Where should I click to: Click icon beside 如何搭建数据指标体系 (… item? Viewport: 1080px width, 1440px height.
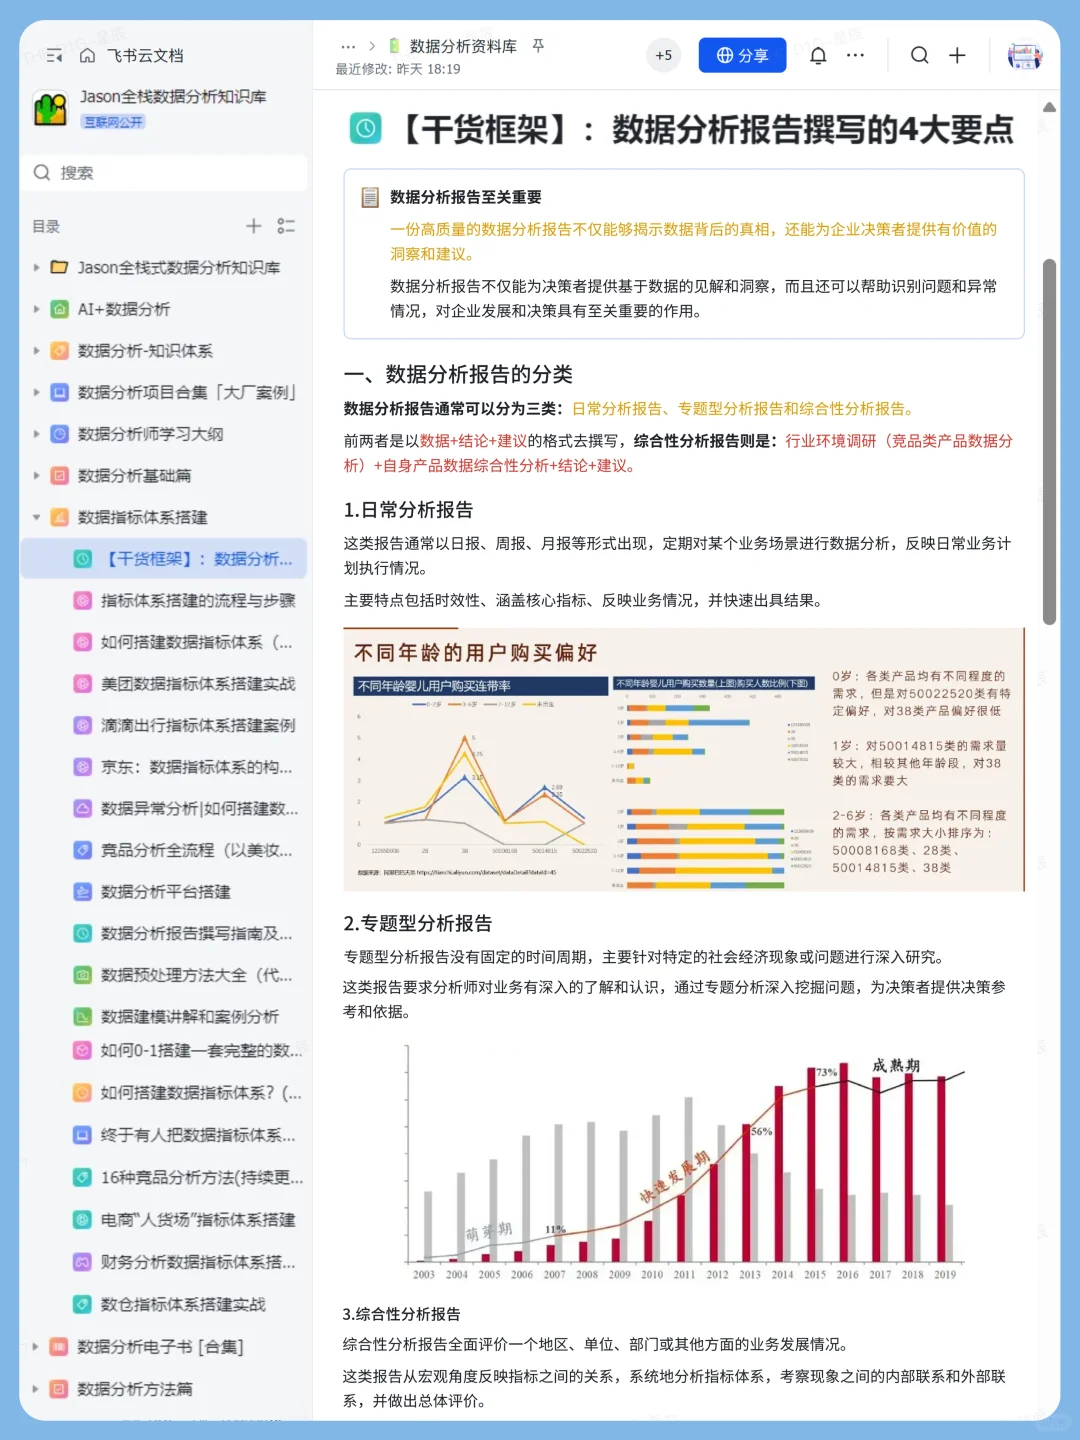83,642
